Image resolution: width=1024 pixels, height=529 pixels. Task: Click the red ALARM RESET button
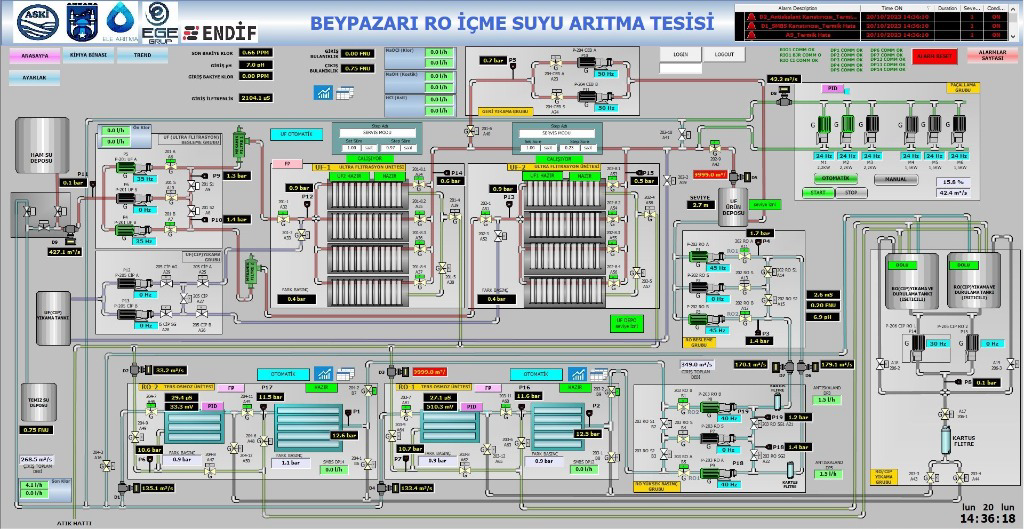pyautogui.click(x=933, y=56)
